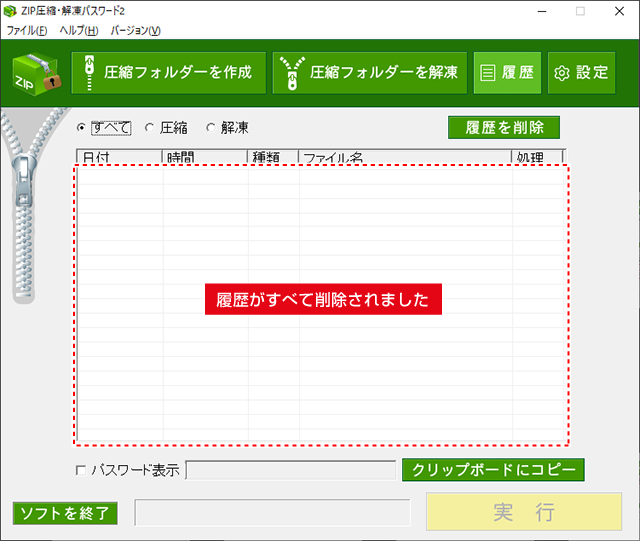The height and width of the screenshot is (541, 640).
Task: Click the password display text field
Action: pos(291,470)
